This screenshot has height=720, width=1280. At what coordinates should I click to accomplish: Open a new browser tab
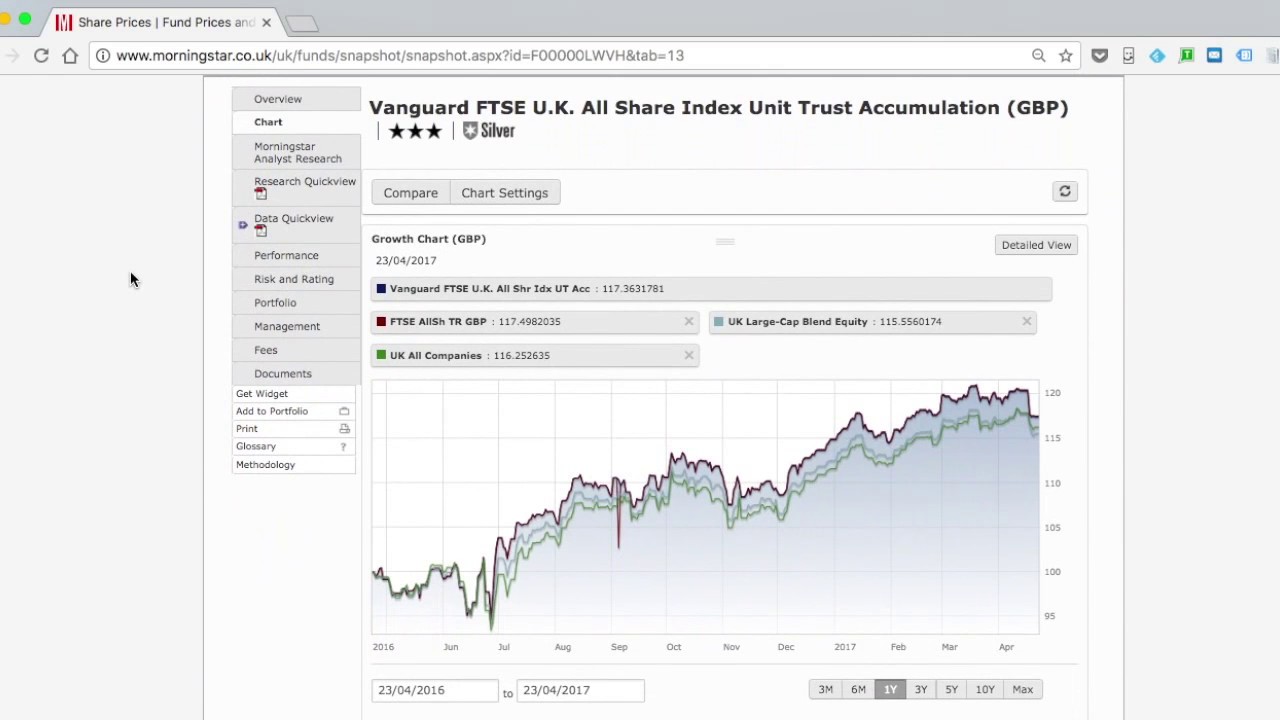301,23
